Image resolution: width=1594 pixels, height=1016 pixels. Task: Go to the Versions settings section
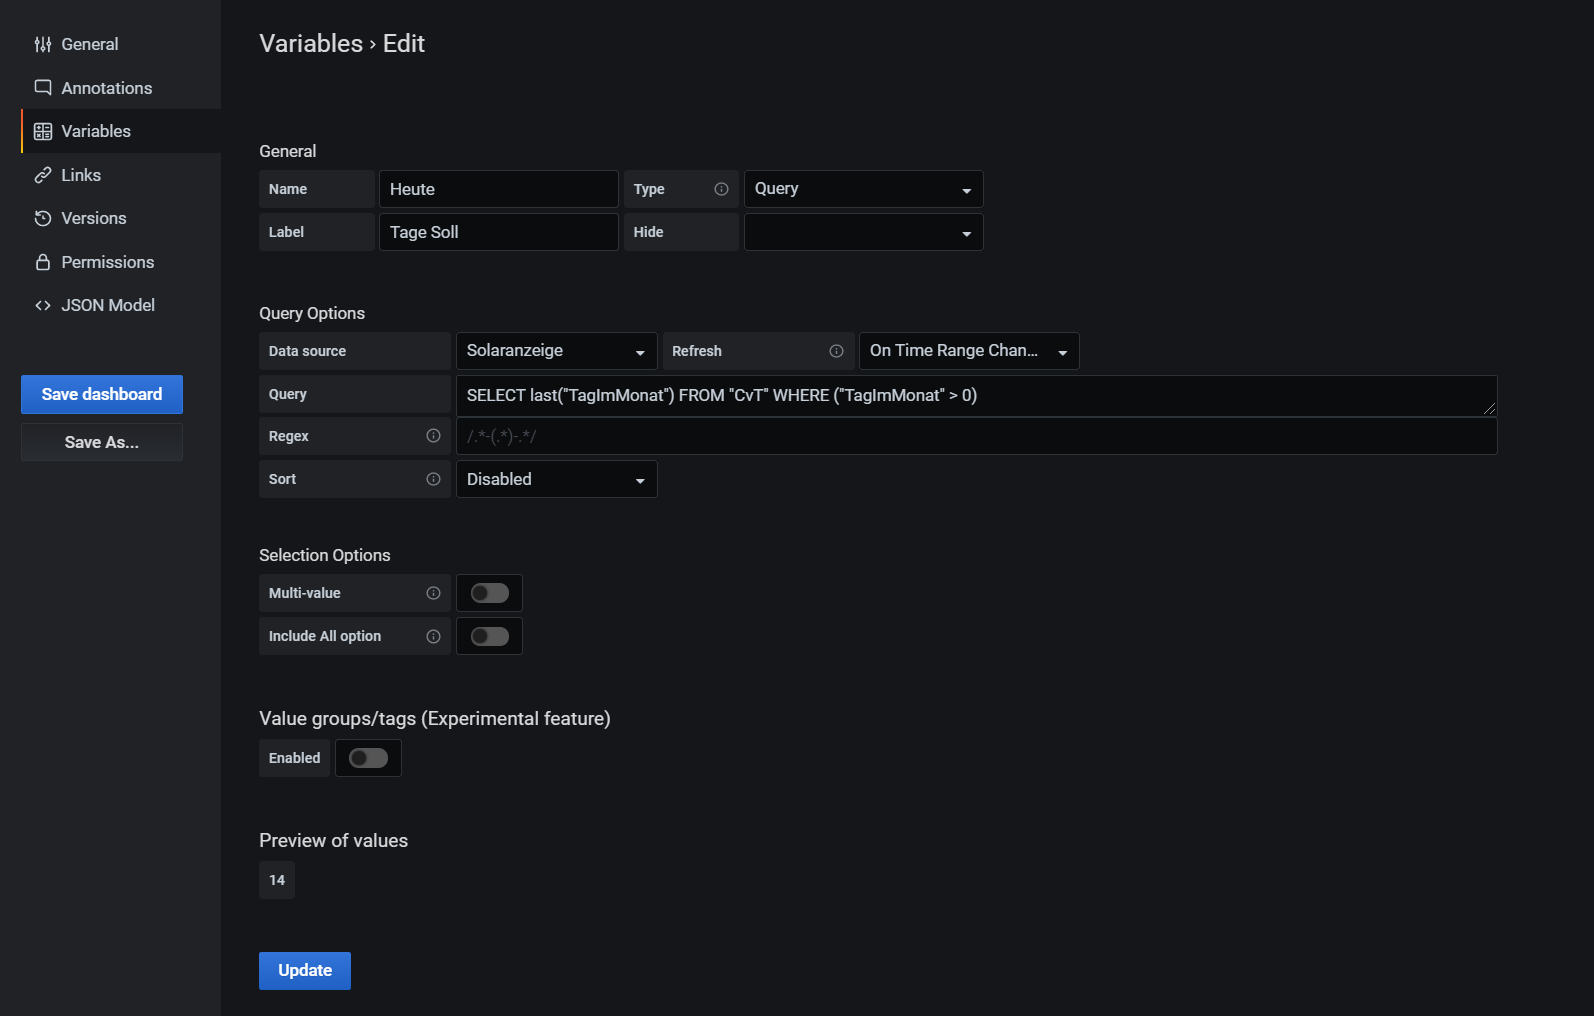93,218
